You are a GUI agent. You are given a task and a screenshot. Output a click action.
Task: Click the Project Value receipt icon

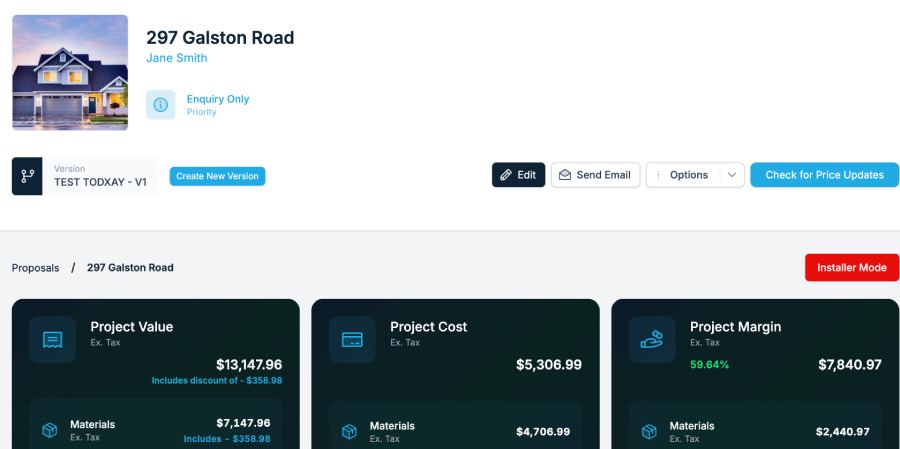pos(52,340)
